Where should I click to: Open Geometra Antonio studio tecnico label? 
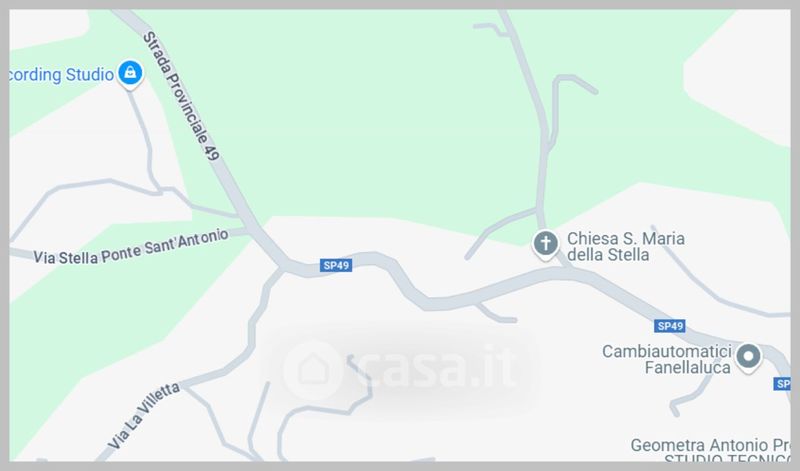click(711, 452)
